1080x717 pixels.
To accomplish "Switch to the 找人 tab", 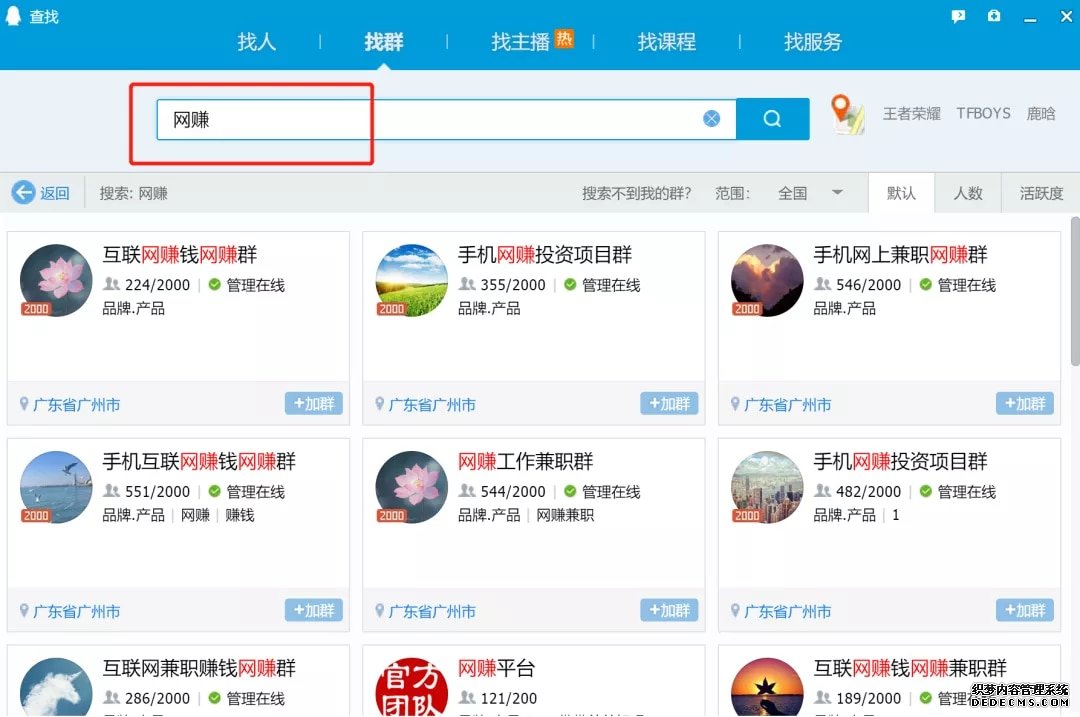I will [x=256, y=42].
